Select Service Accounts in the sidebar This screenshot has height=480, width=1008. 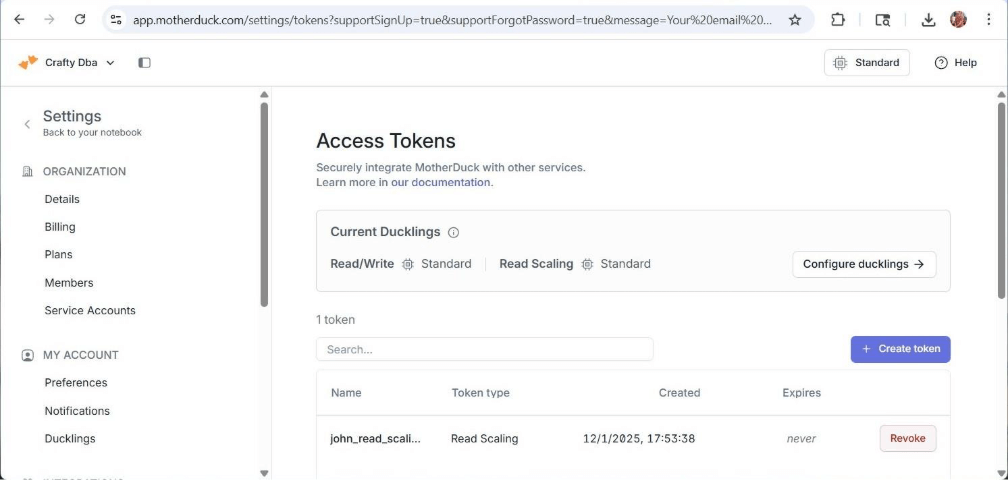tap(90, 311)
